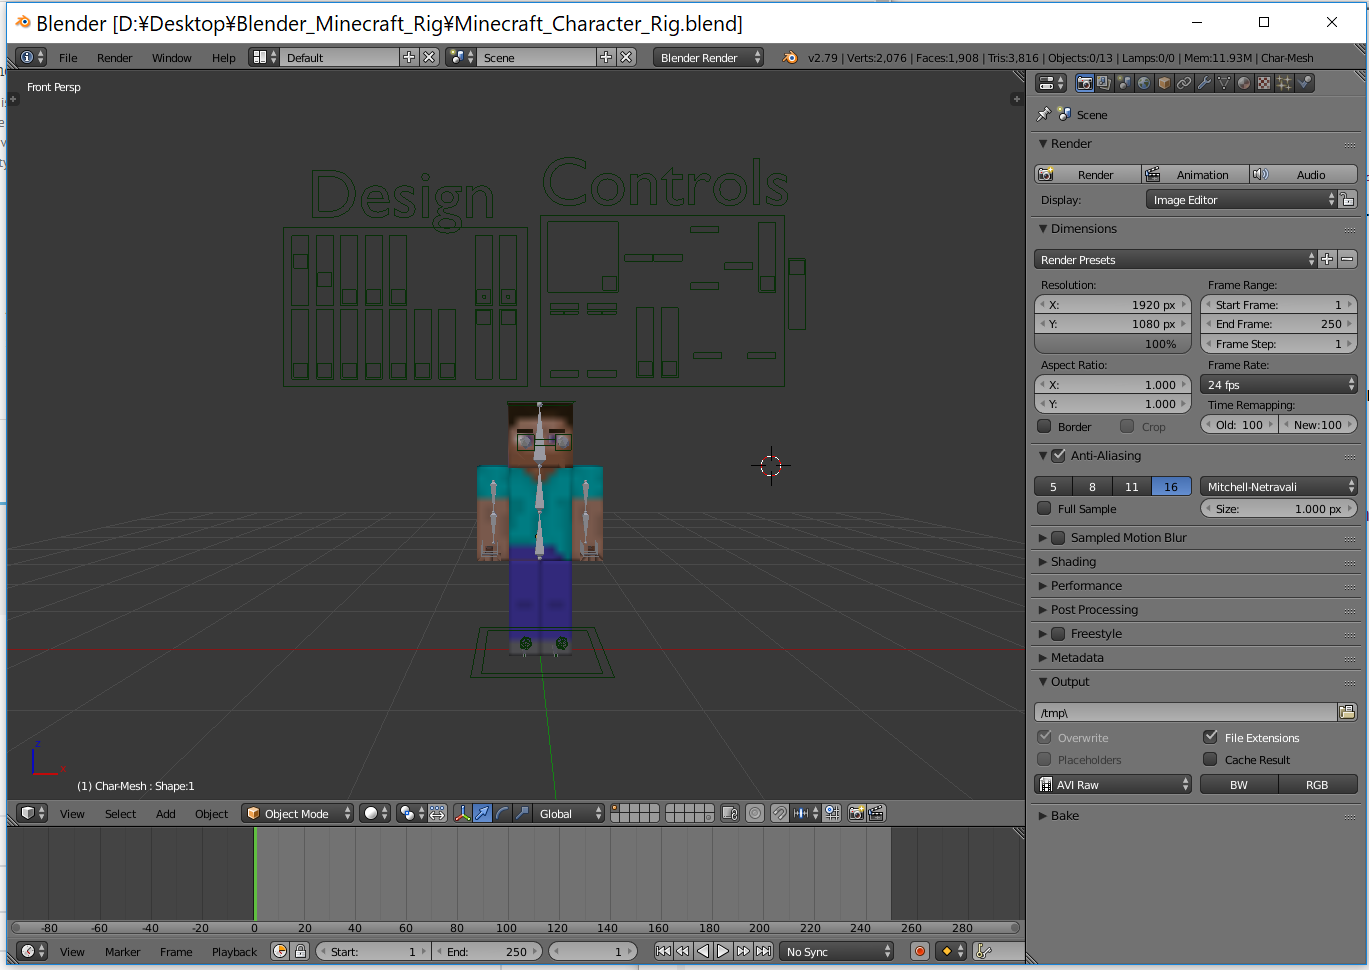Expand the Bake panel

coord(1064,815)
